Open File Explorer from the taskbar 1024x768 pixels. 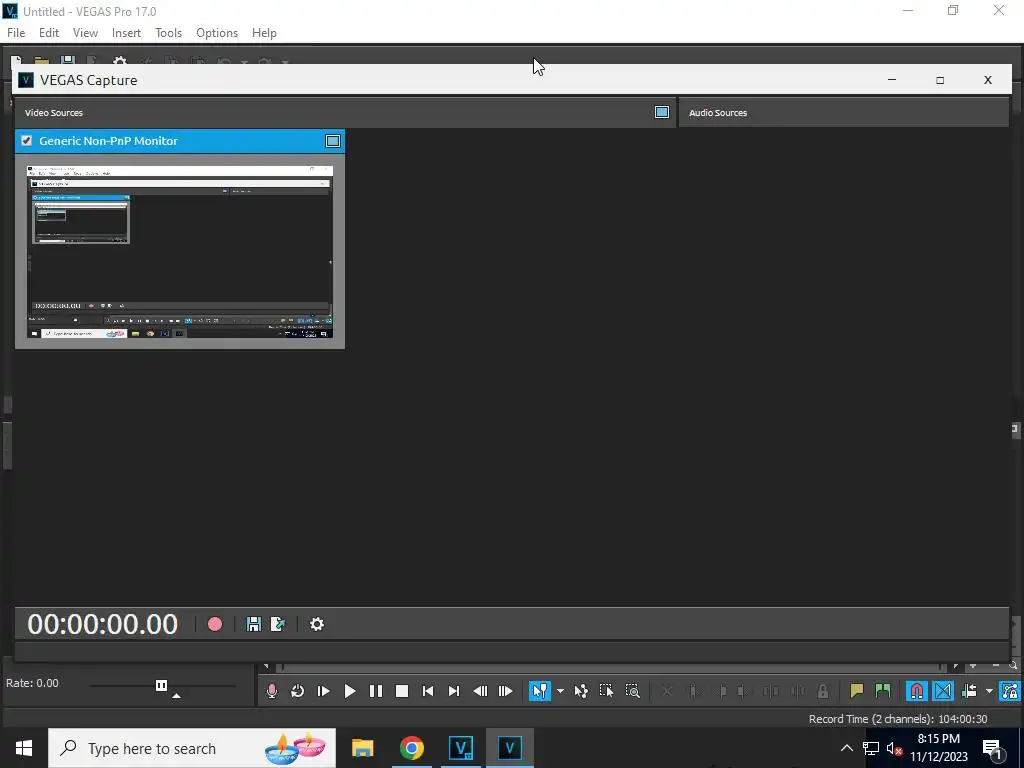[x=362, y=748]
